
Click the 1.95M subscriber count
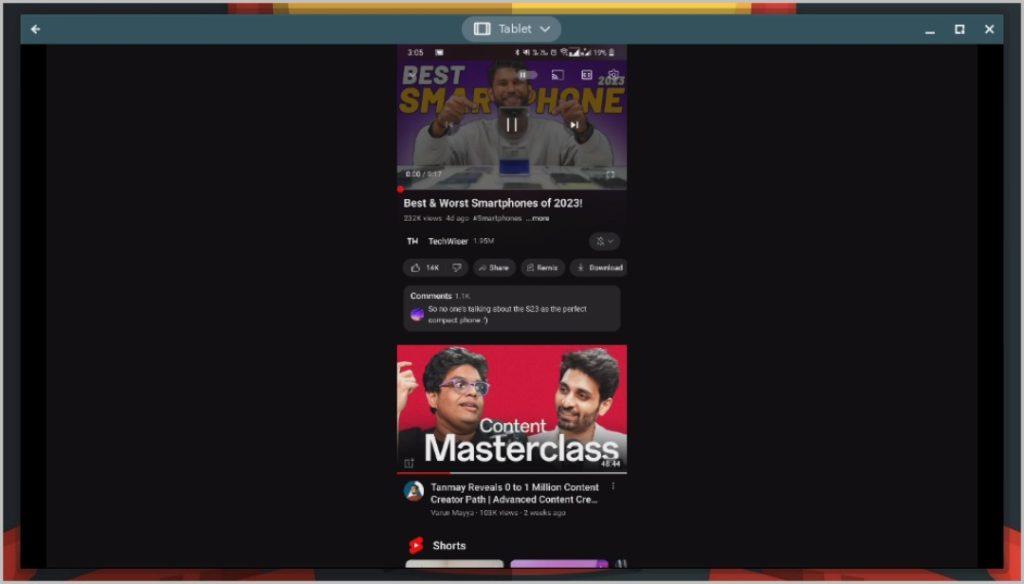click(x=484, y=241)
